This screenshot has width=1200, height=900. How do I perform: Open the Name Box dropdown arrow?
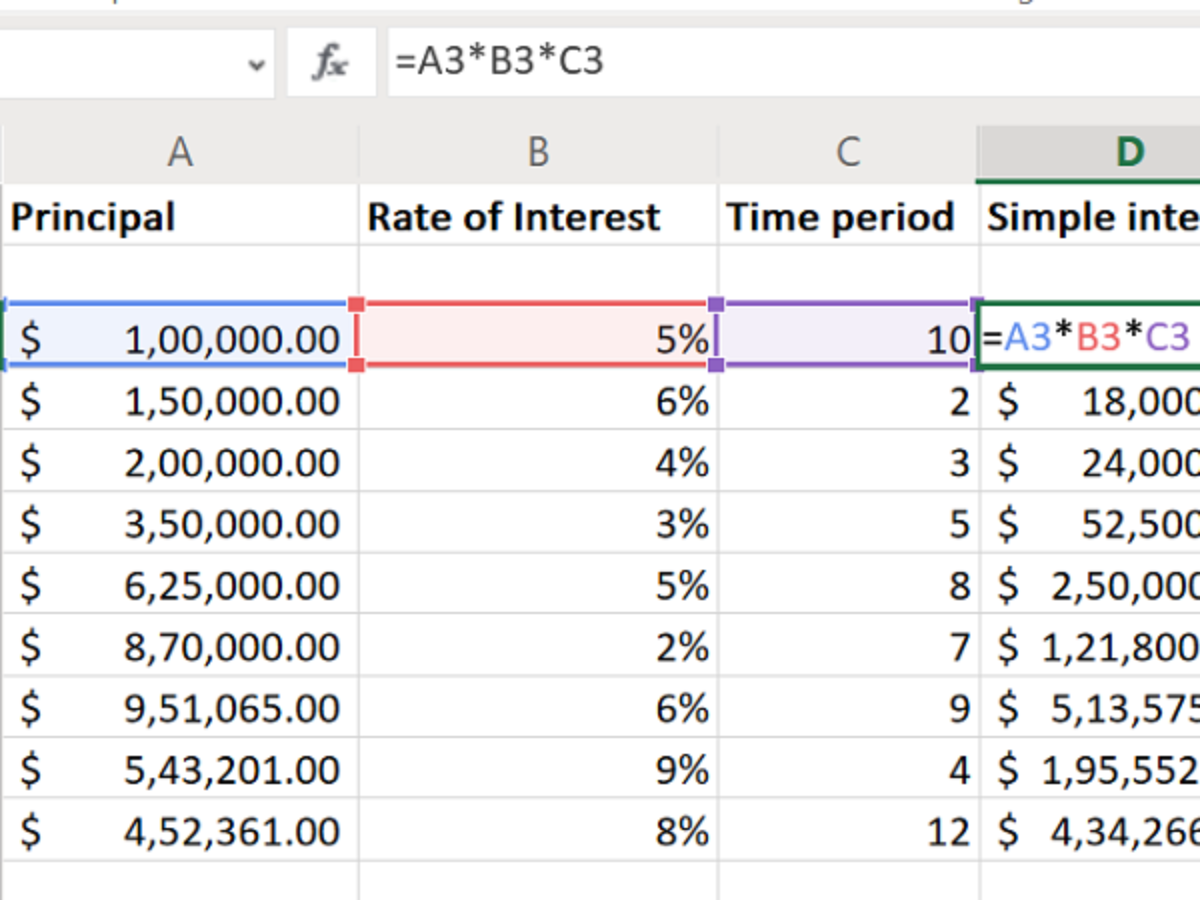click(x=257, y=65)
